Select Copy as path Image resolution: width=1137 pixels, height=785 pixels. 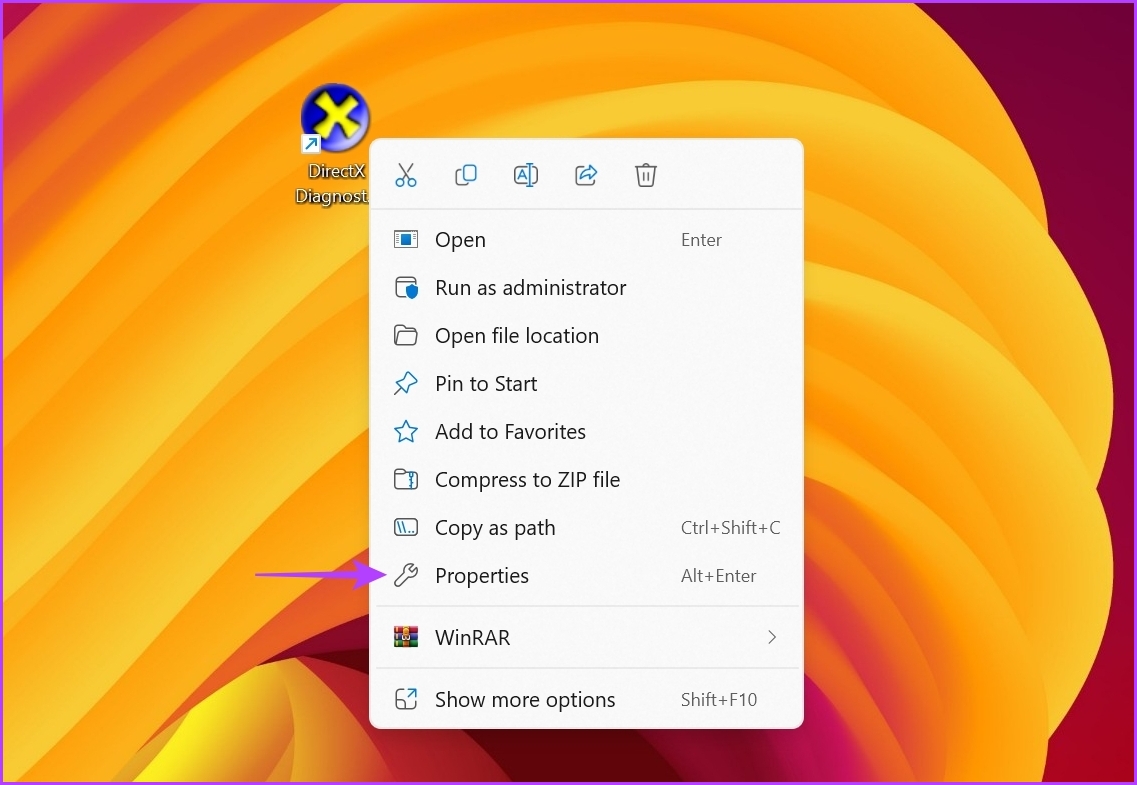click(x=586, y=527)
